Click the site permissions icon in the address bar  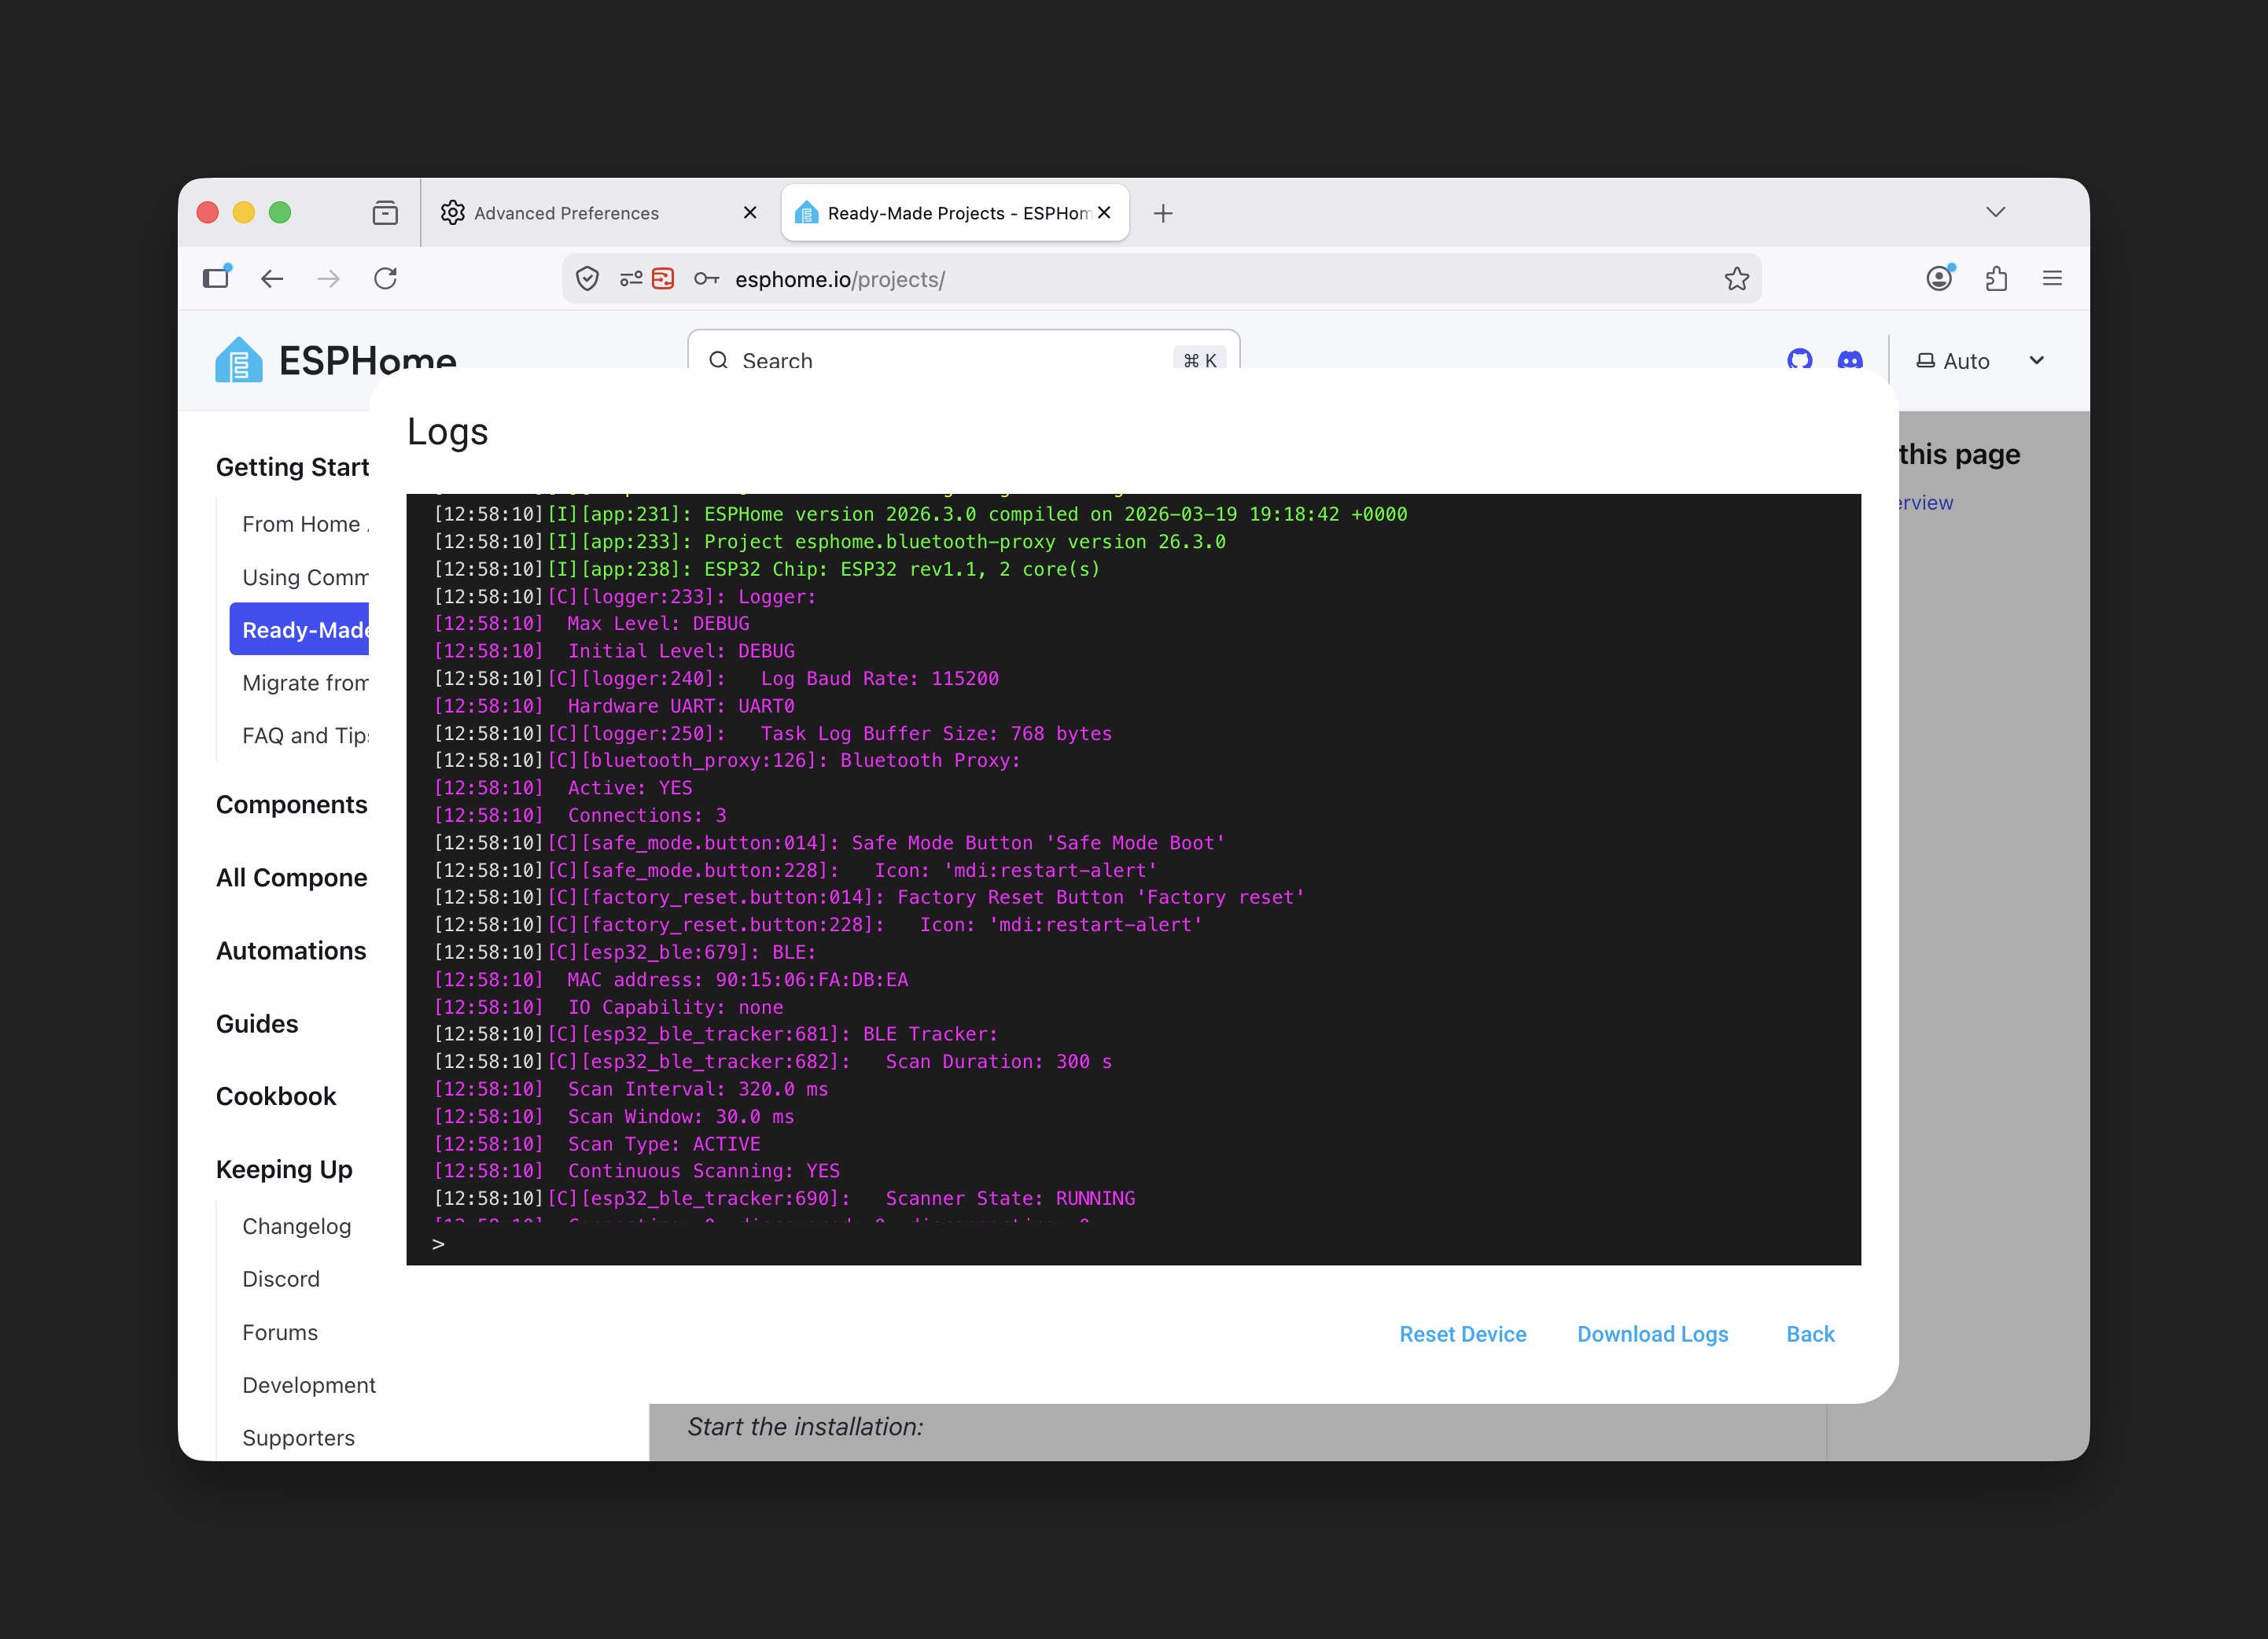tap(631, 279)
